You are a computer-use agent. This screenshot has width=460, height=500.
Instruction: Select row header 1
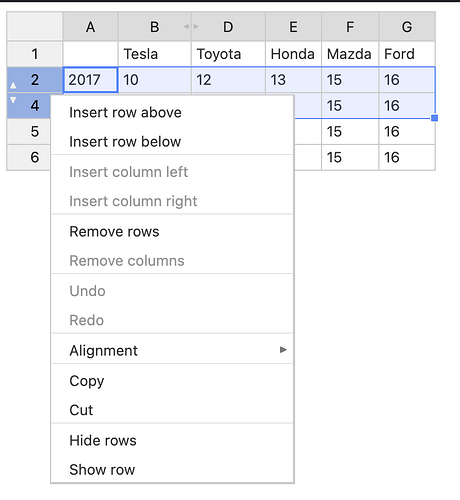coord(35,54)
